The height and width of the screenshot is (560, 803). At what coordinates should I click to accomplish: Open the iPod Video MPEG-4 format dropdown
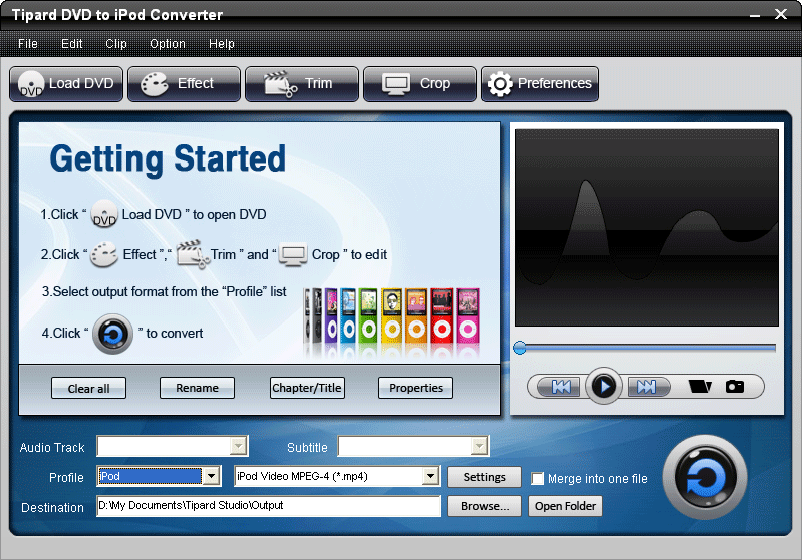click(x=430, y=476)
